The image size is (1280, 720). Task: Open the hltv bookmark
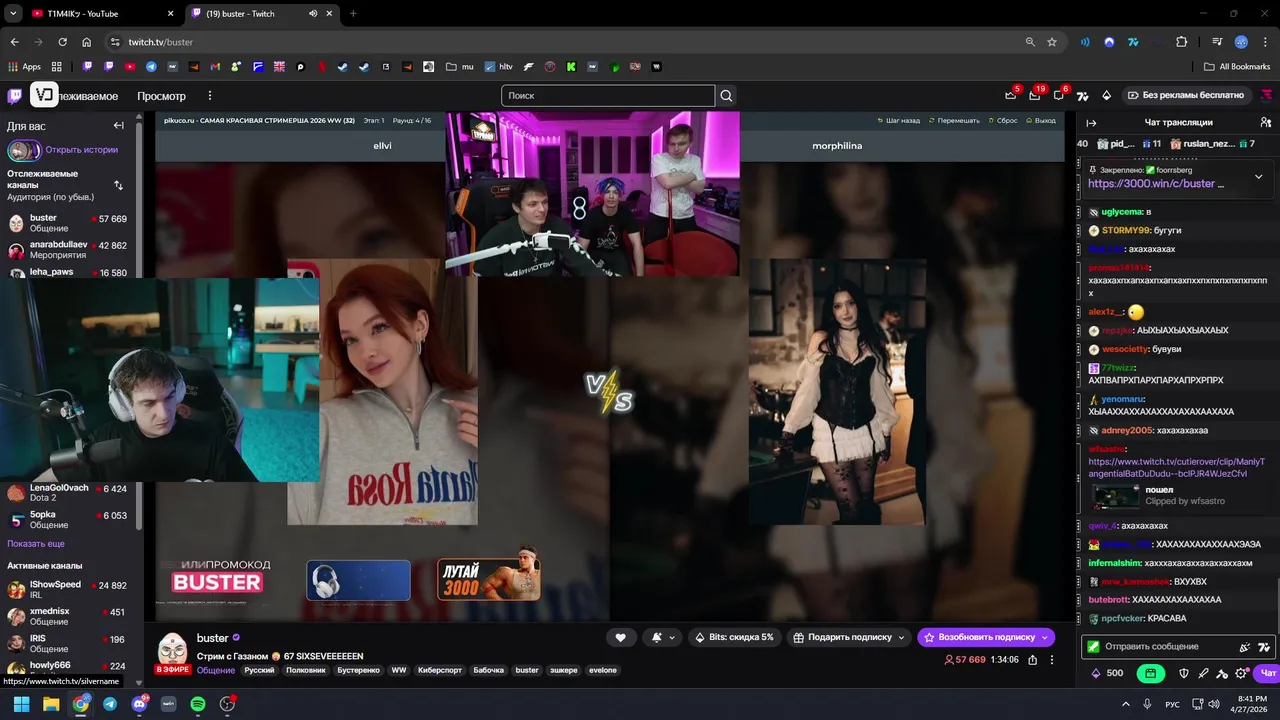[x=498, y=67]
